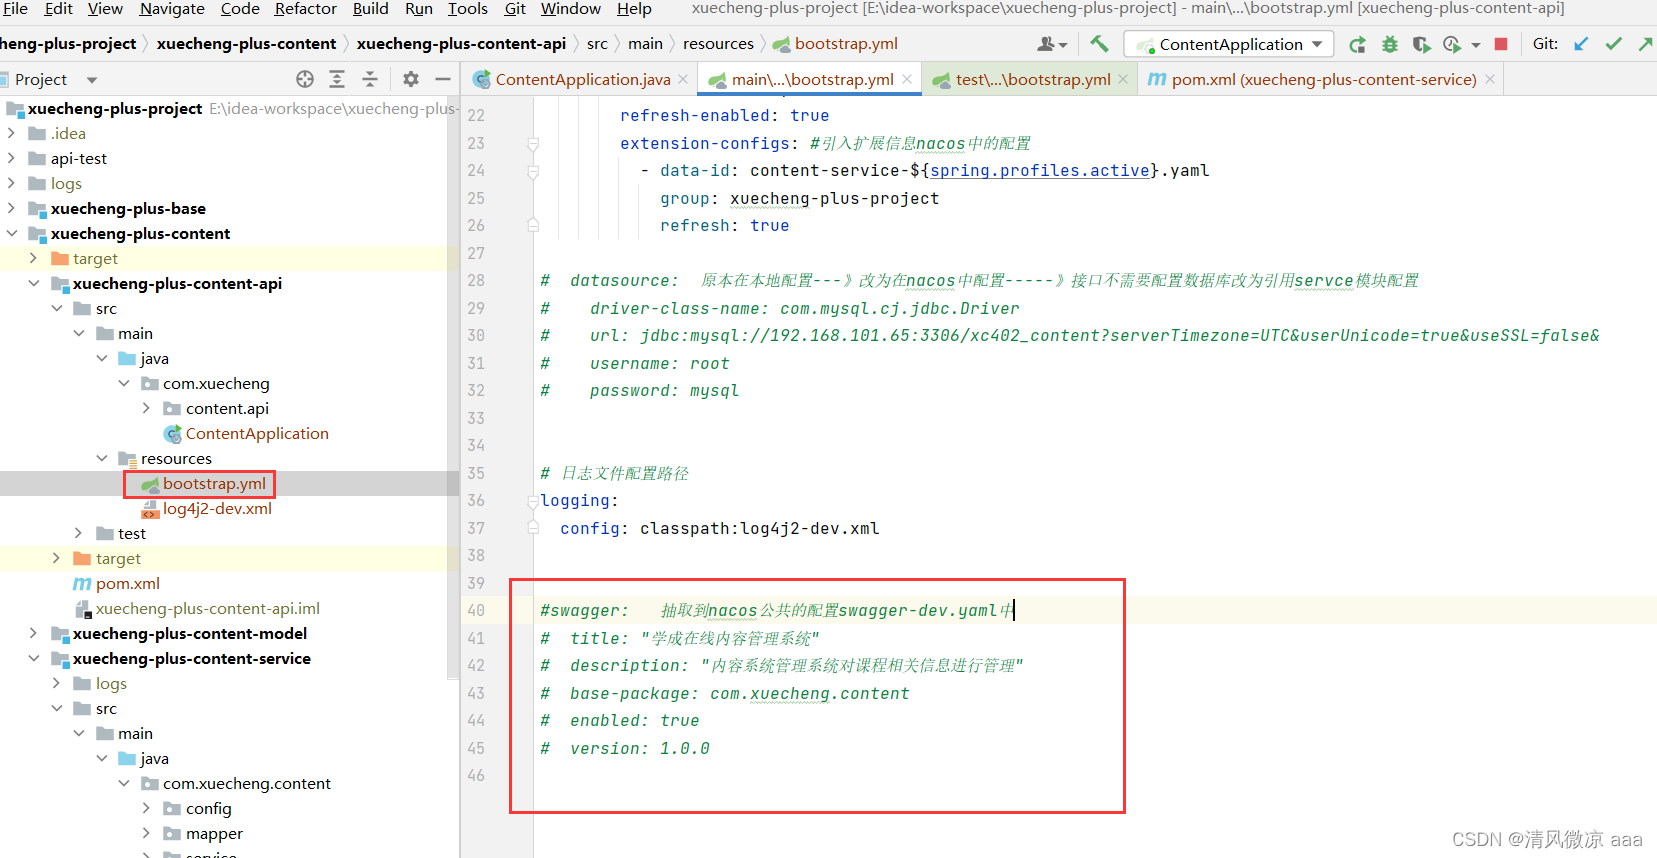
Task: Expand the config package
Action: coord(146,808)
